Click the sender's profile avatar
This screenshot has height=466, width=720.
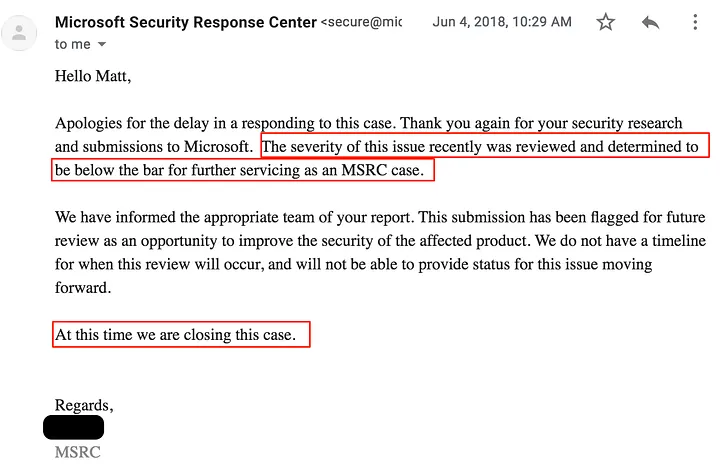tap(19, 33)
